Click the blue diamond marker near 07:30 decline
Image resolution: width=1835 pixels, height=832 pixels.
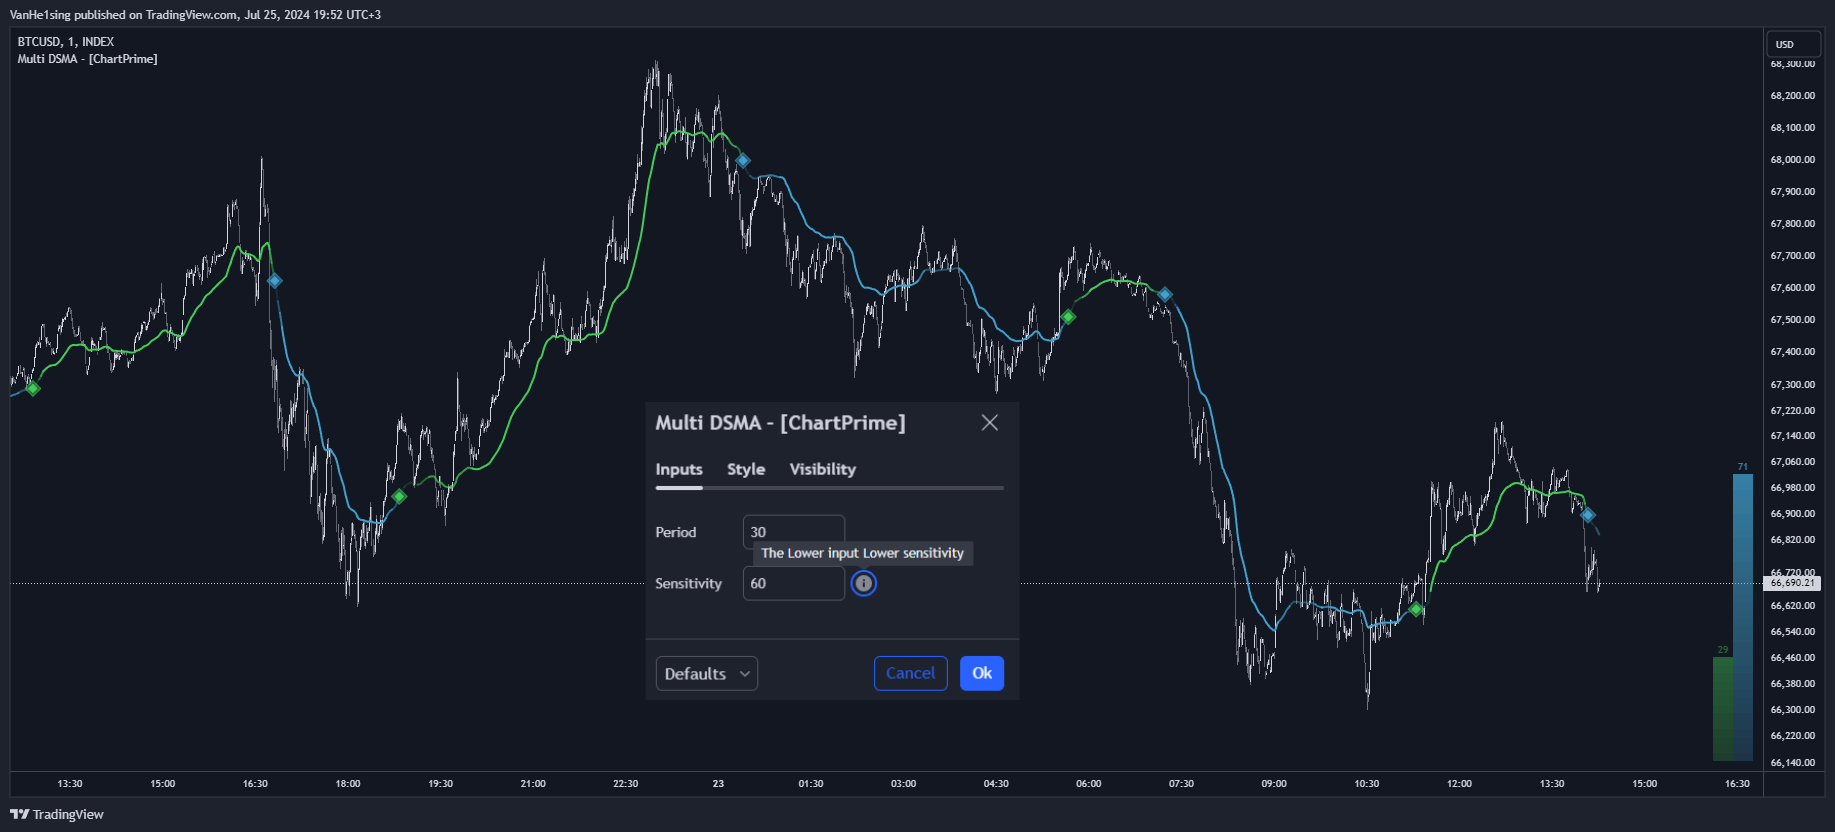pos(1165,294)
